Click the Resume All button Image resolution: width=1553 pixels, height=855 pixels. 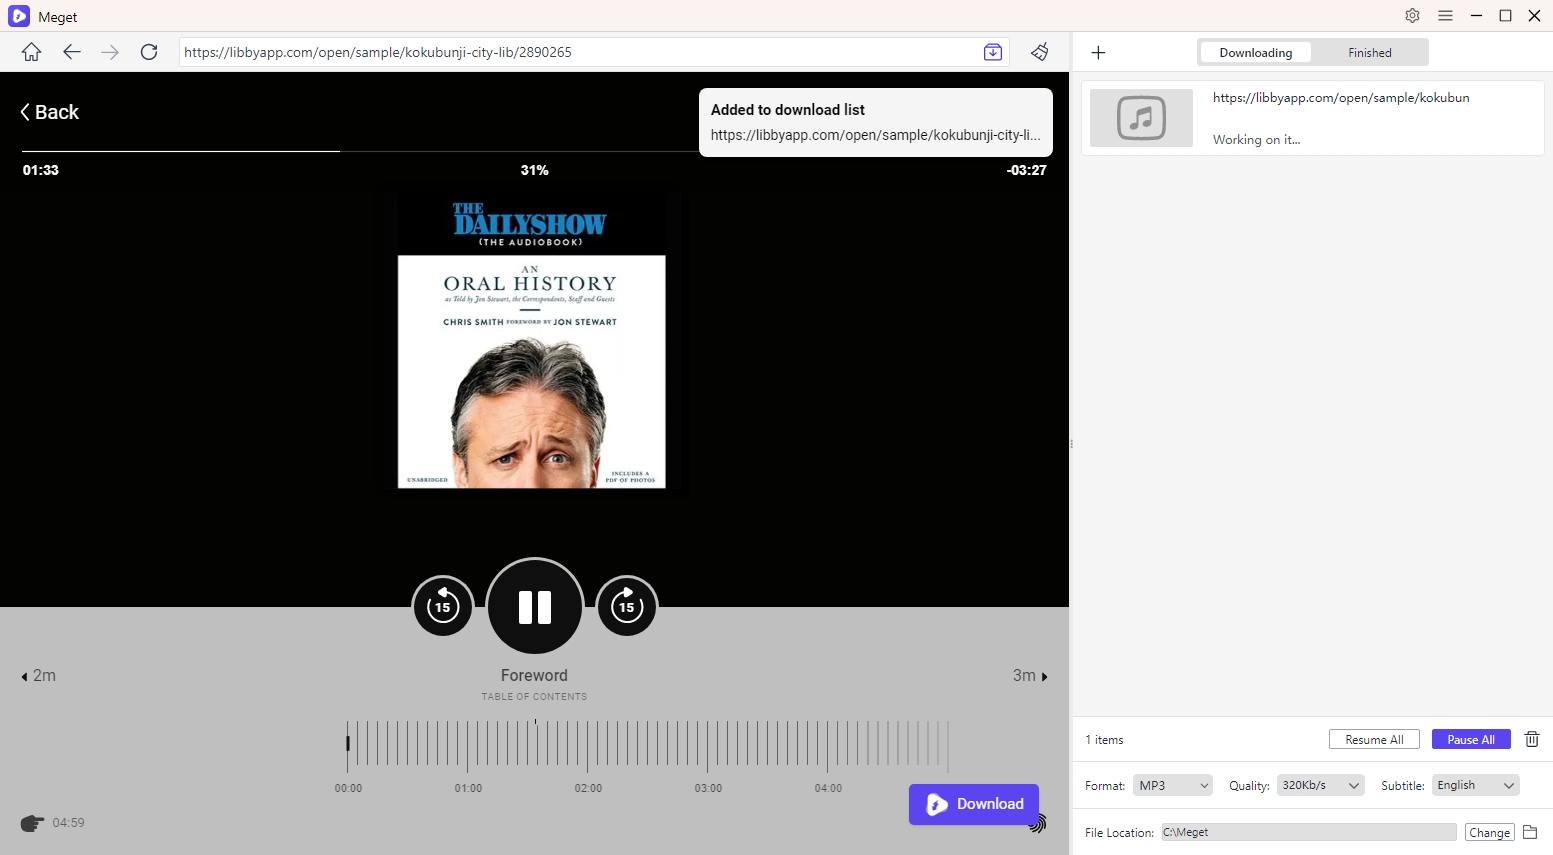pos(1374,739)
